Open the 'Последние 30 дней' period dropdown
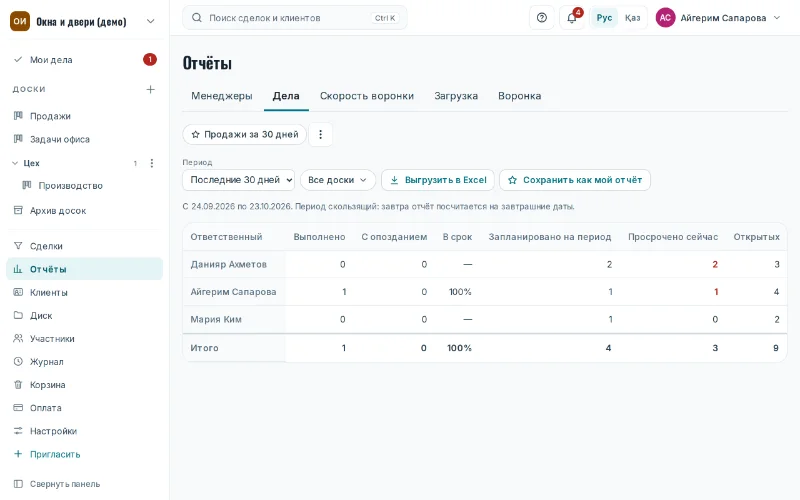This screenshot has height=500, width=800. (x=238, y=180)
